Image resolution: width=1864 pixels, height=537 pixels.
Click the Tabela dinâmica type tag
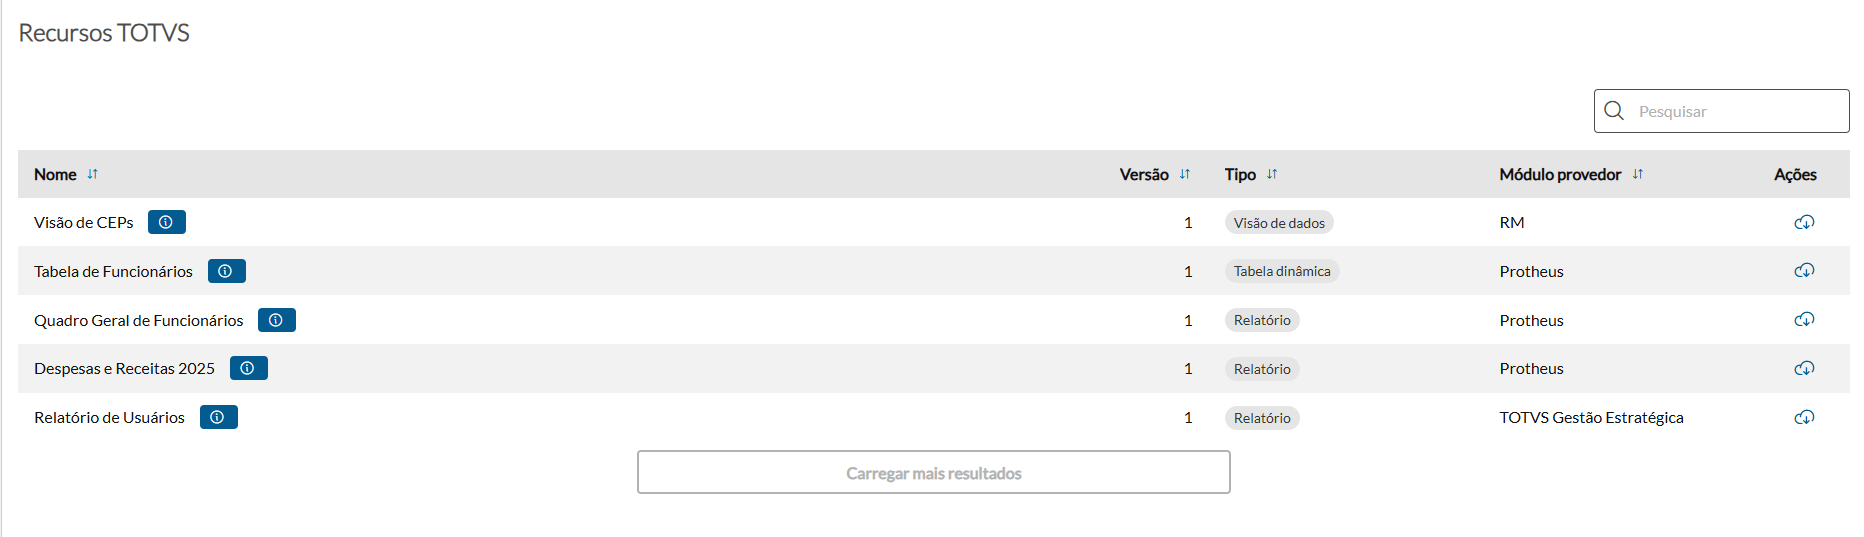point(1282,271)
